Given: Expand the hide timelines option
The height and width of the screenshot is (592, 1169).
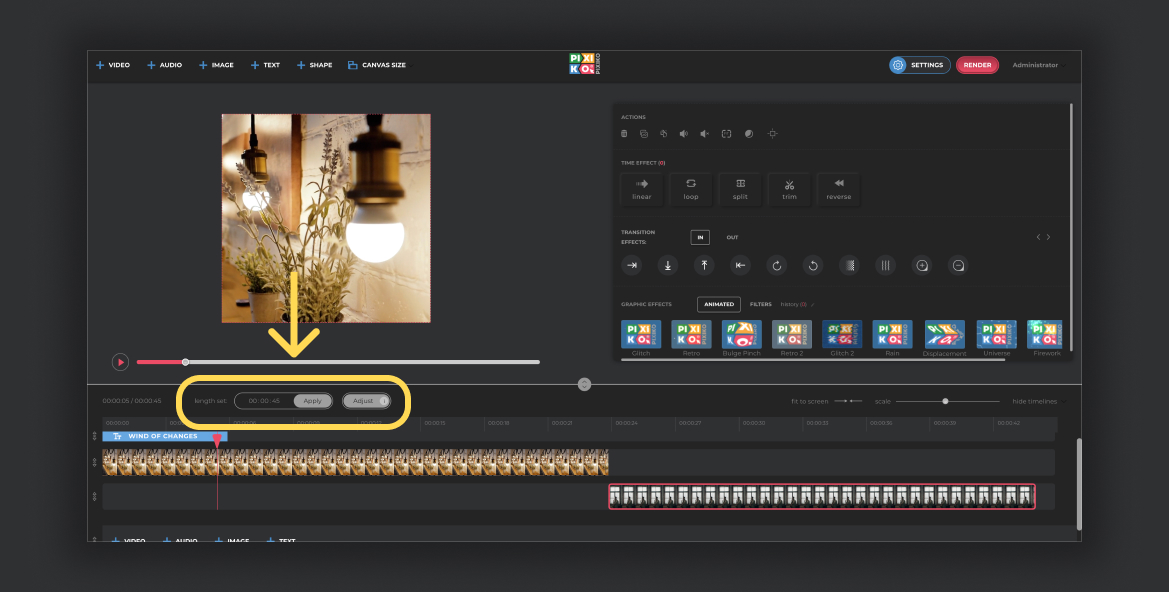Looking at the screenshot, I should (x=1038, y=401).
